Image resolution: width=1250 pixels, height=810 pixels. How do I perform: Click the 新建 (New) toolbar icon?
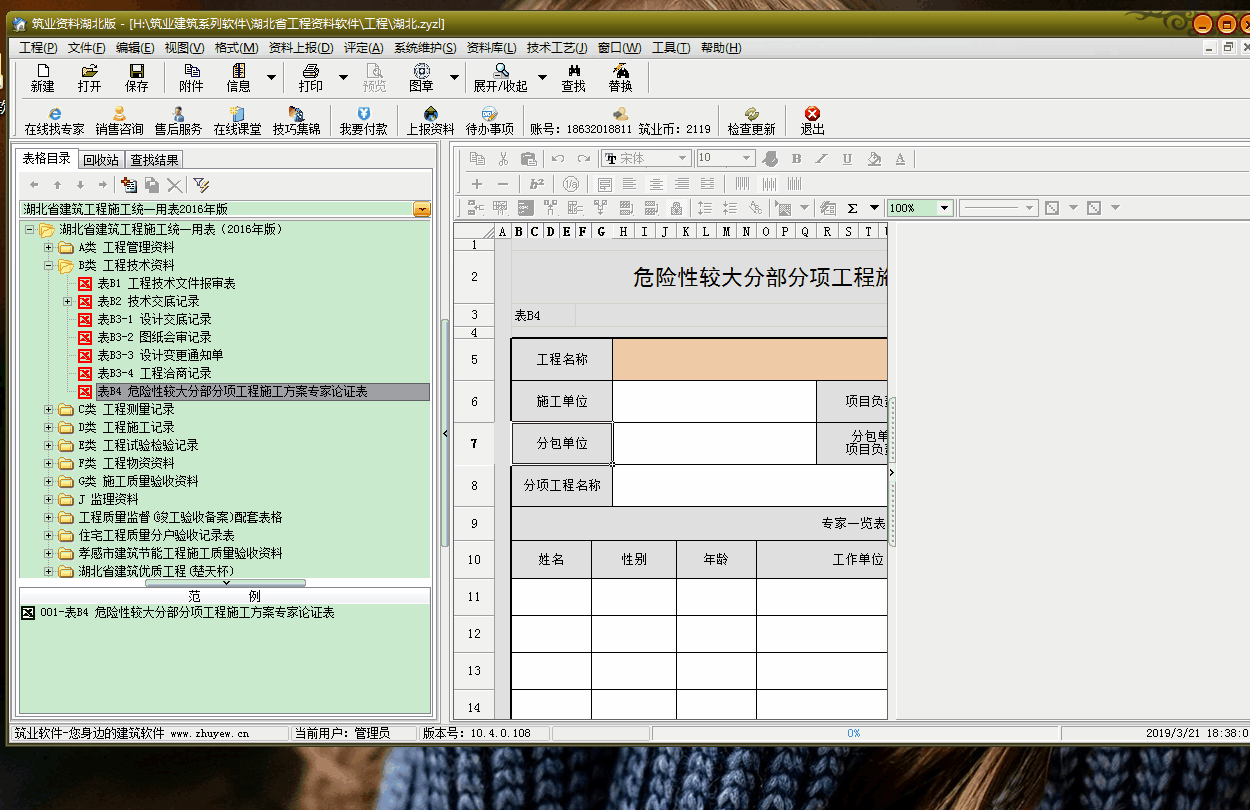pyautogui.click(x=42, y=77)
